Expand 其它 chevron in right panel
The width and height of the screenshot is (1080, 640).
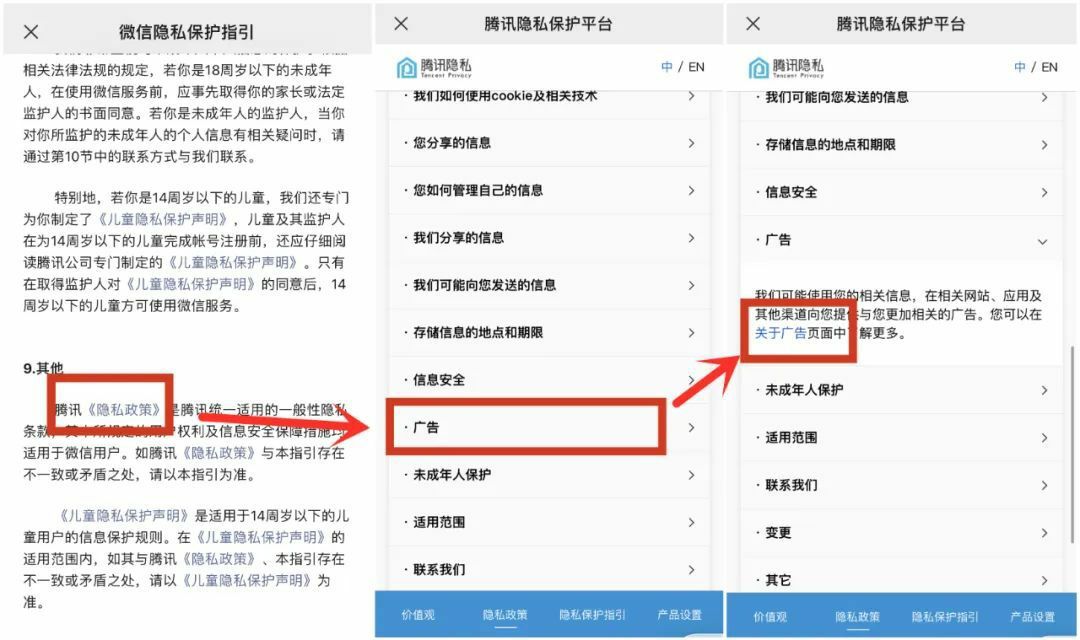pos(1044,581)
